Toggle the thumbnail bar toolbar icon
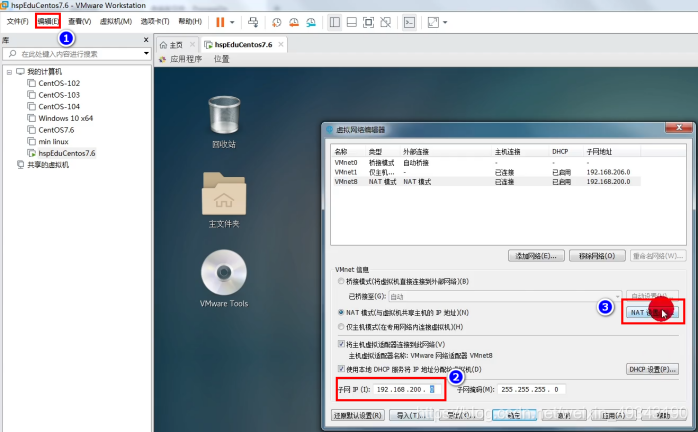698x432 pixels. (x=352, y=22)
